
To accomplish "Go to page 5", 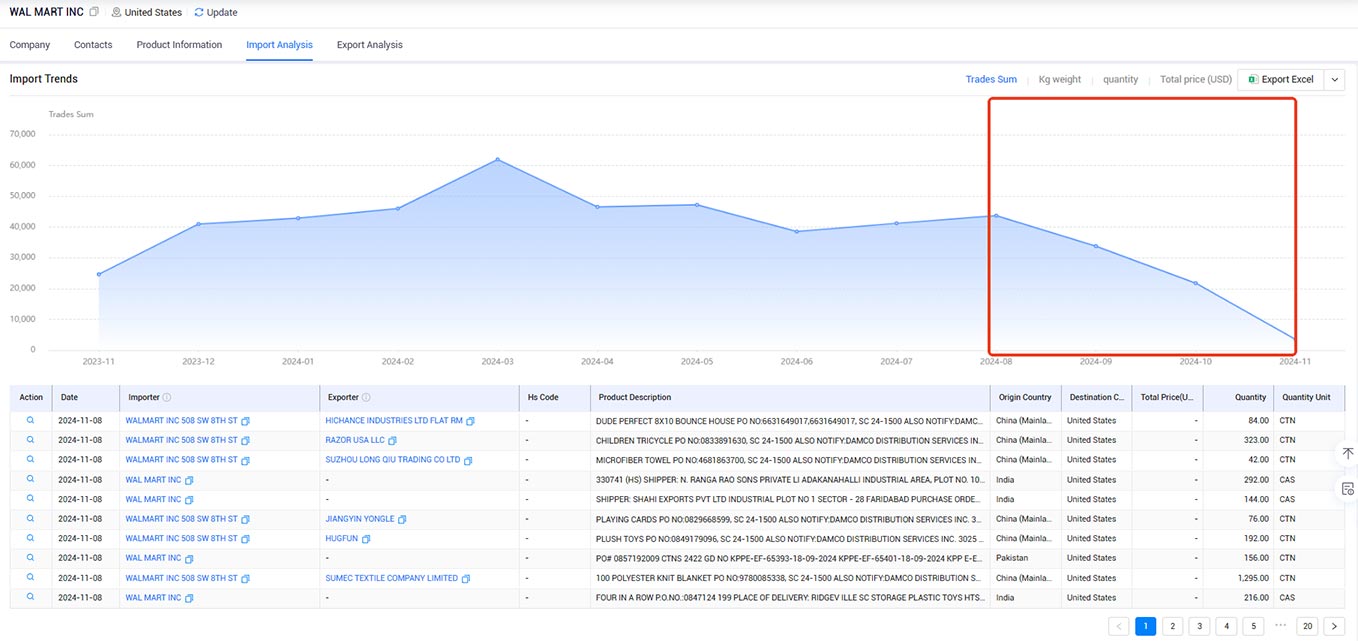I will [1253, 626].
